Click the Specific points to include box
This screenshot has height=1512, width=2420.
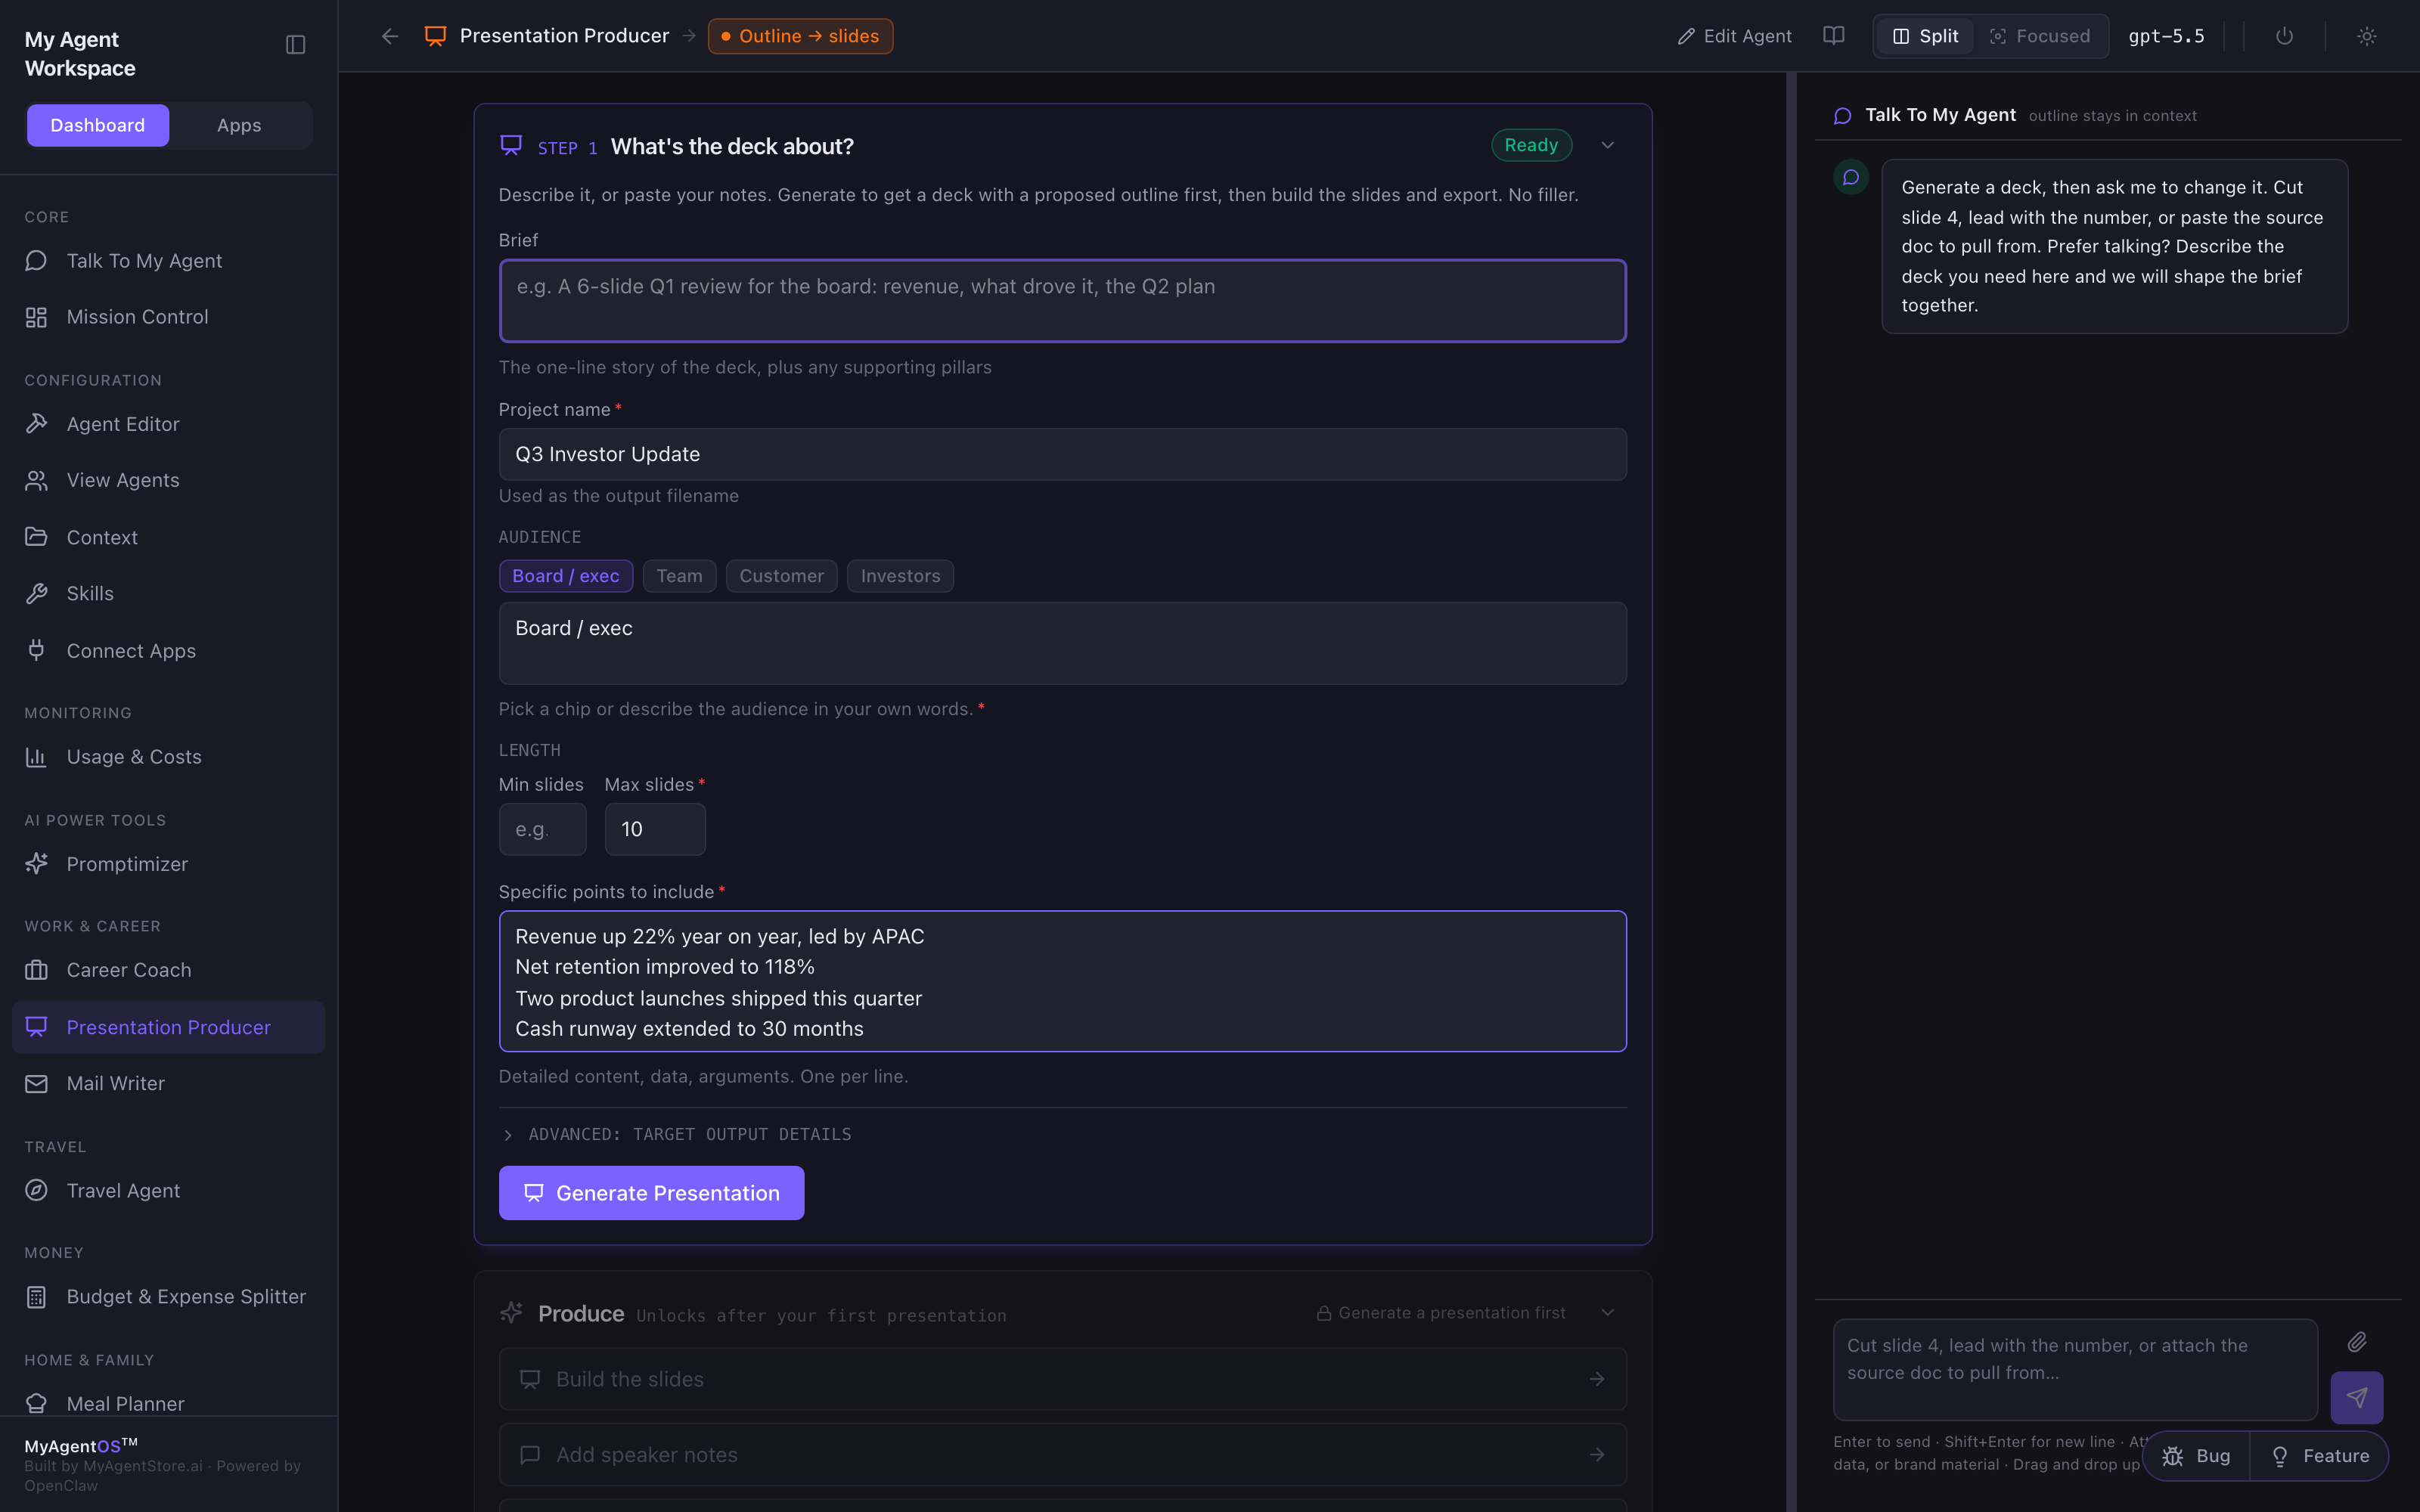click(x=1062, y=981)
